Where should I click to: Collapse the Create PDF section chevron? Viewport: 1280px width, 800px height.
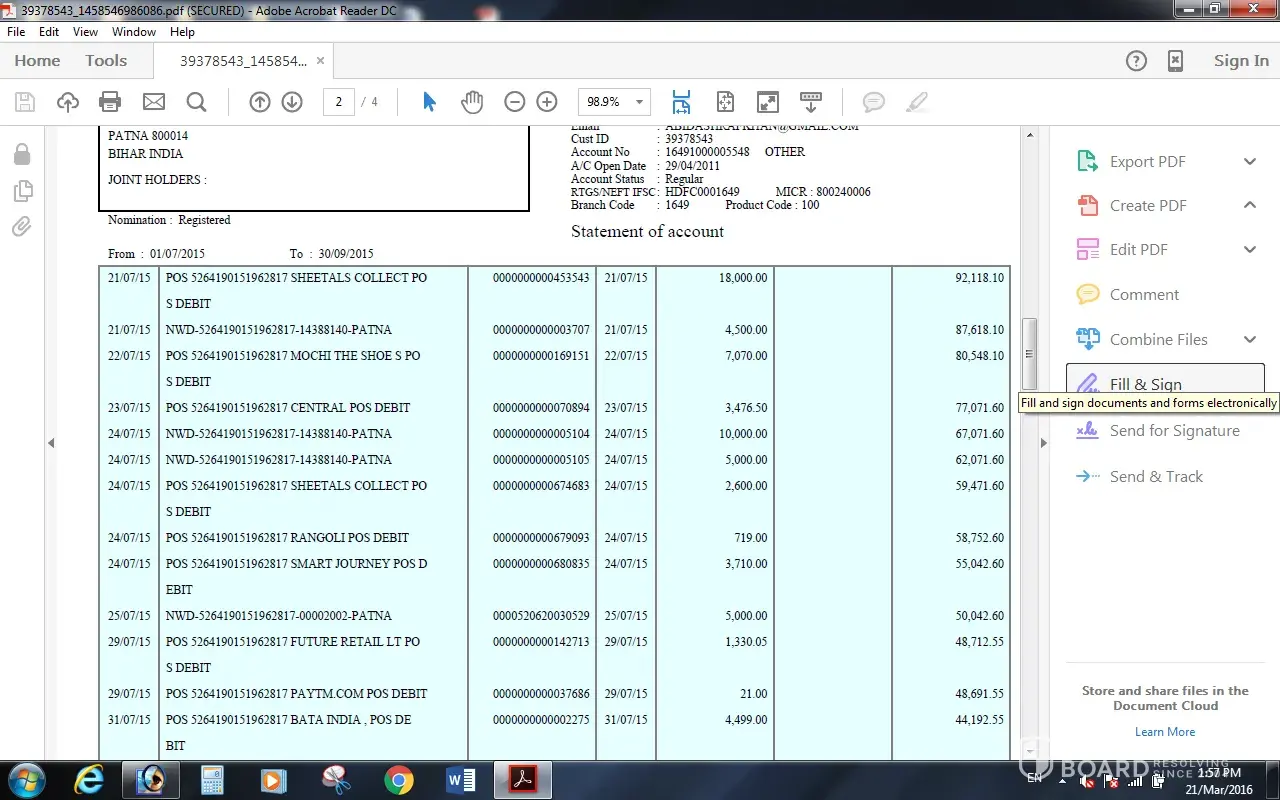[x=1250, y=205]
